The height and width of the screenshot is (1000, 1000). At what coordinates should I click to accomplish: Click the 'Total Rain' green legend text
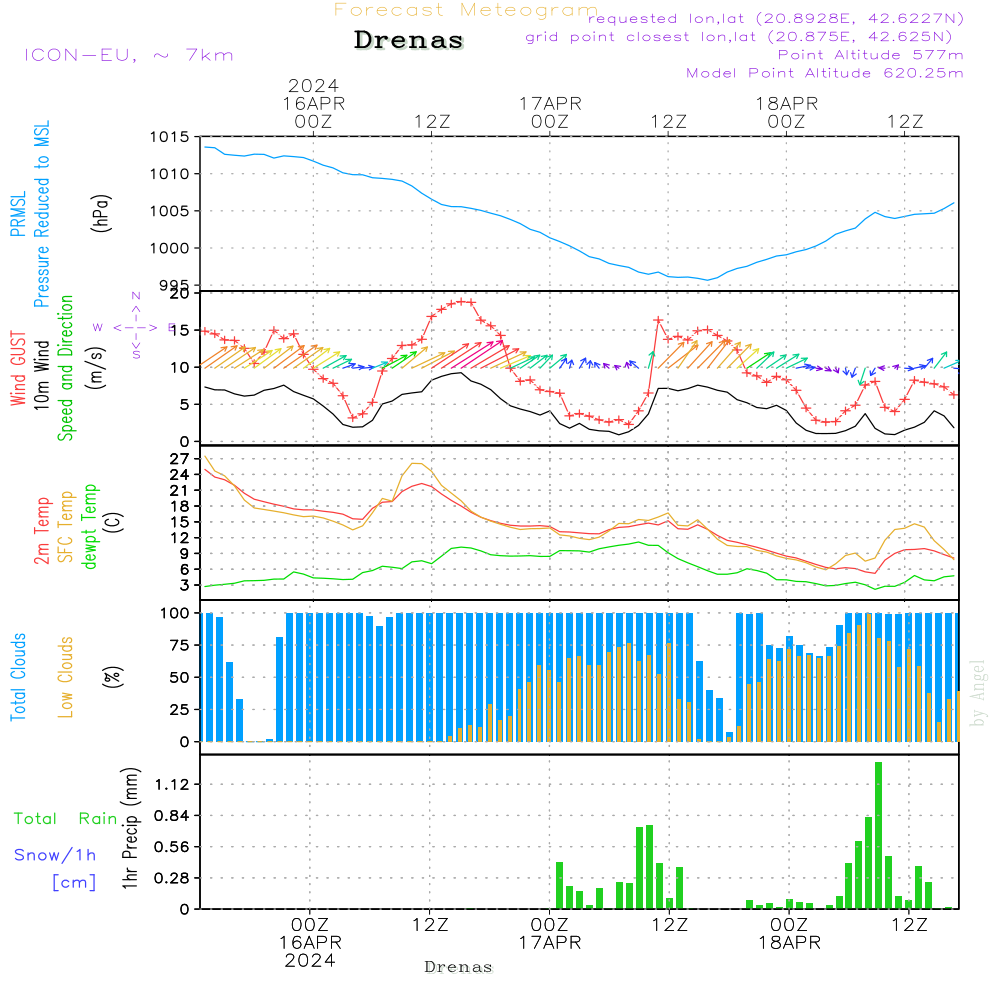coord(66,819)
